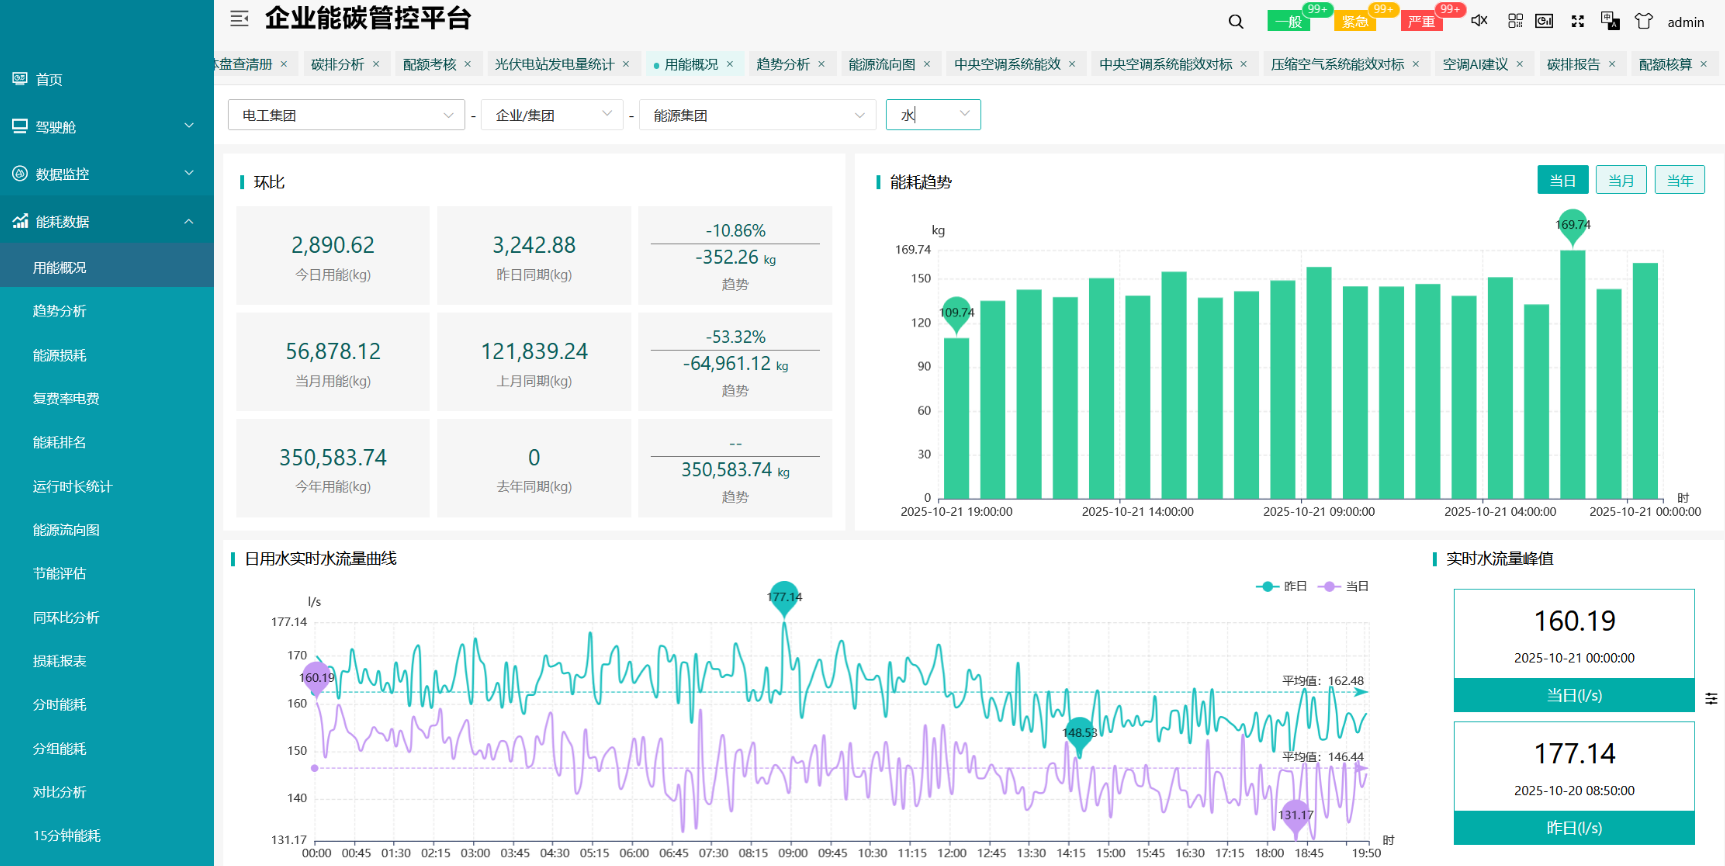The image size is (1725, 866).
Task: Enter fullscreen with the expand icon
Action: coord(1578,21)
